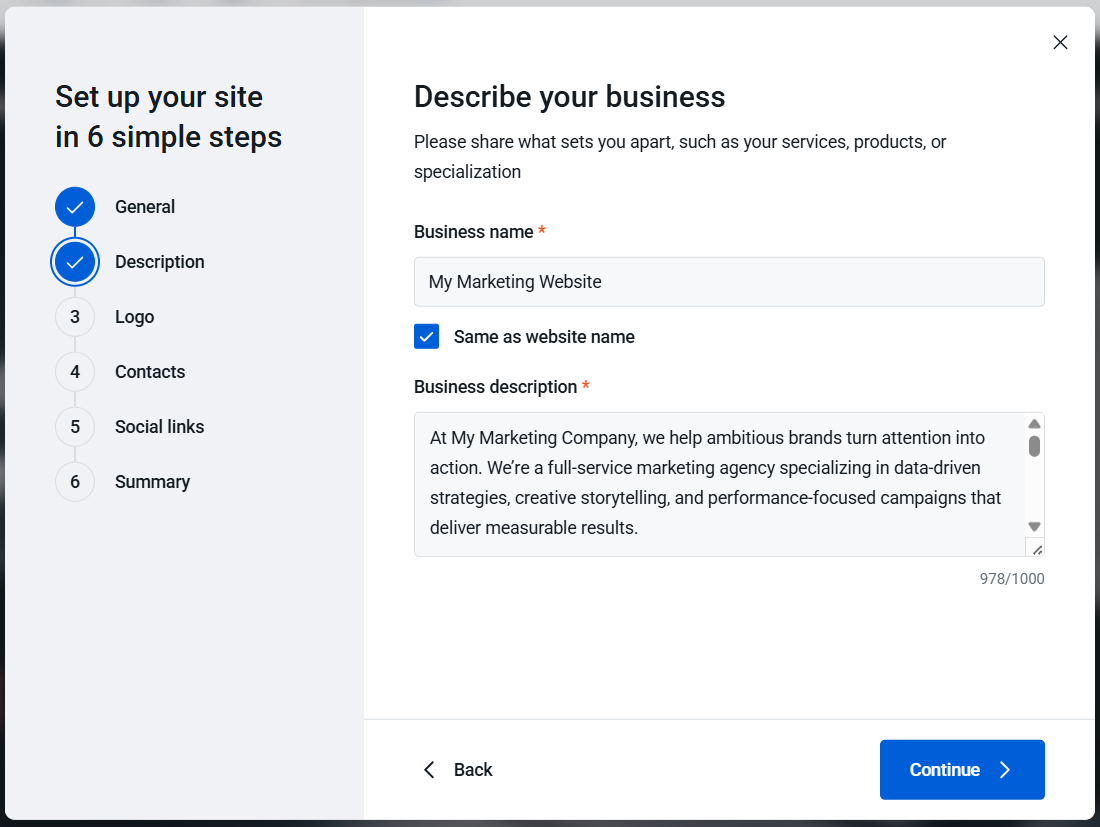Go back using the Back button
This screenshot has width=1100, height=827.
pos(472,770)
